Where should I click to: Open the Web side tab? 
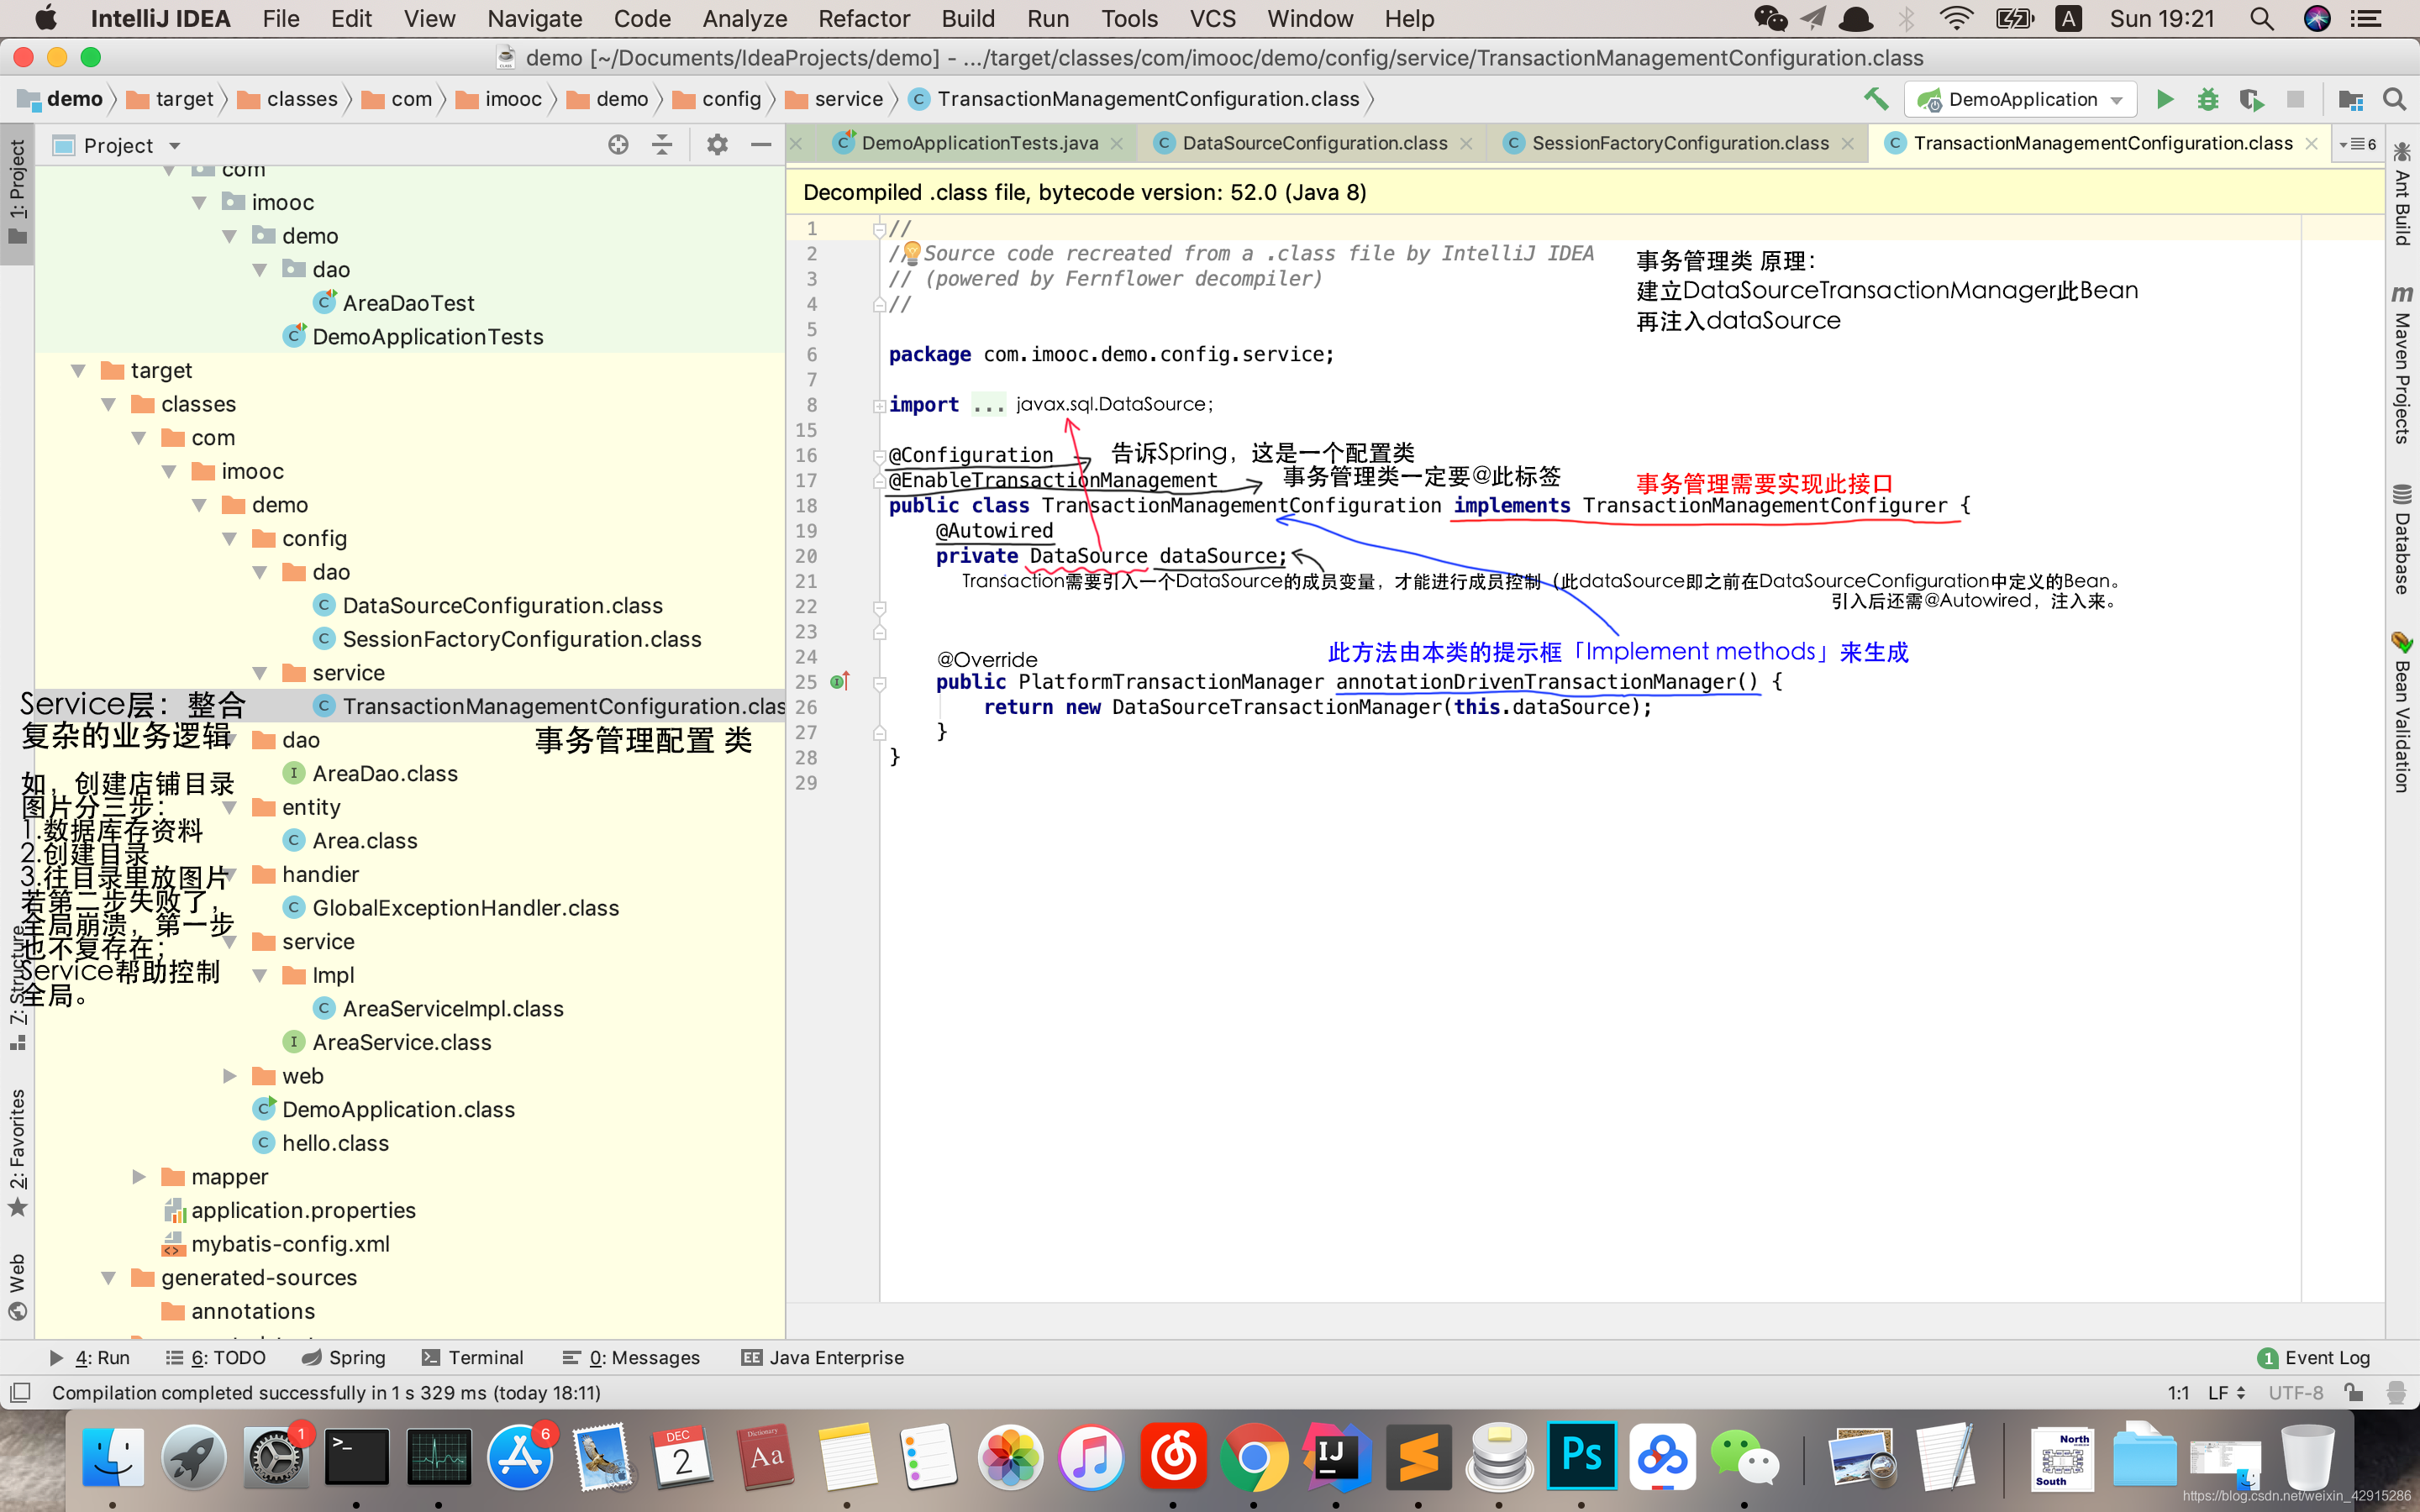click(x=17, y=1286)
